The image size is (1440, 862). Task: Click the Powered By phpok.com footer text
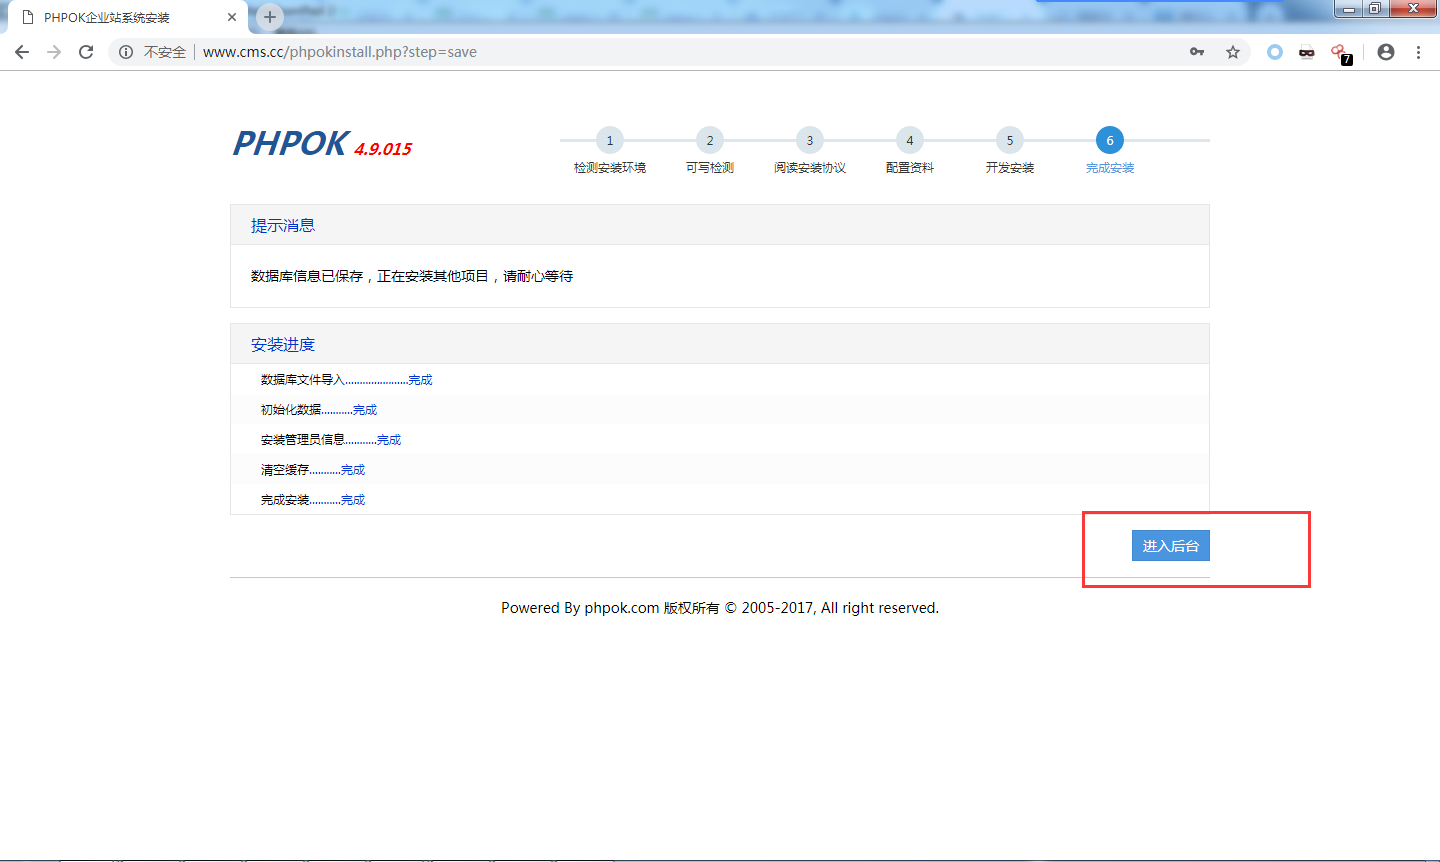pyautogui.click(x=720, y=608)
